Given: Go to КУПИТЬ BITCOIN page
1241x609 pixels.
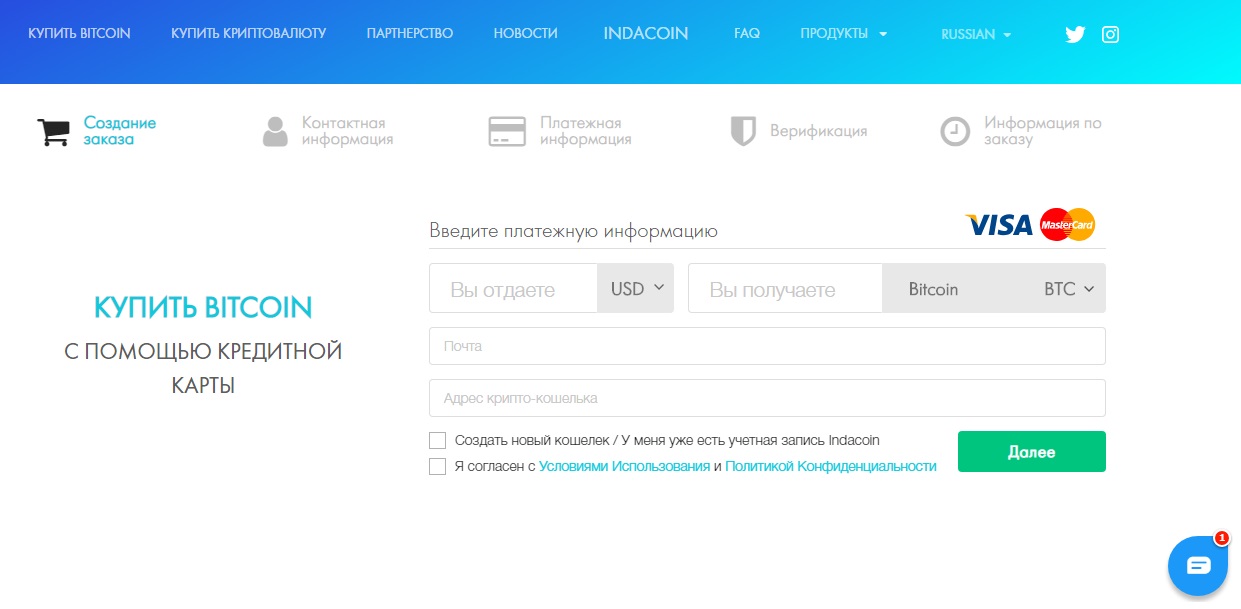Looking at the screenshot, I should (79, 34).
